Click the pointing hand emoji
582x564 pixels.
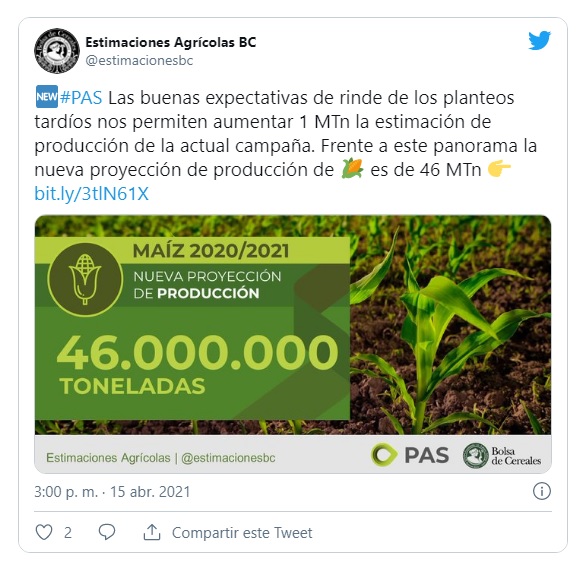click(499, 169)
